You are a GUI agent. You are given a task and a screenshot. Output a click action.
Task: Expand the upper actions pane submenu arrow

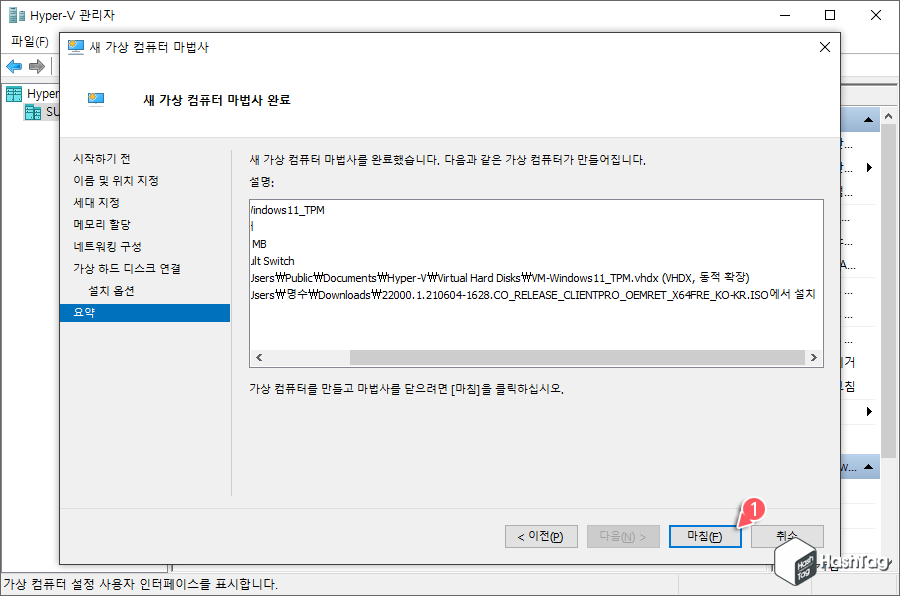pos(869,168)
